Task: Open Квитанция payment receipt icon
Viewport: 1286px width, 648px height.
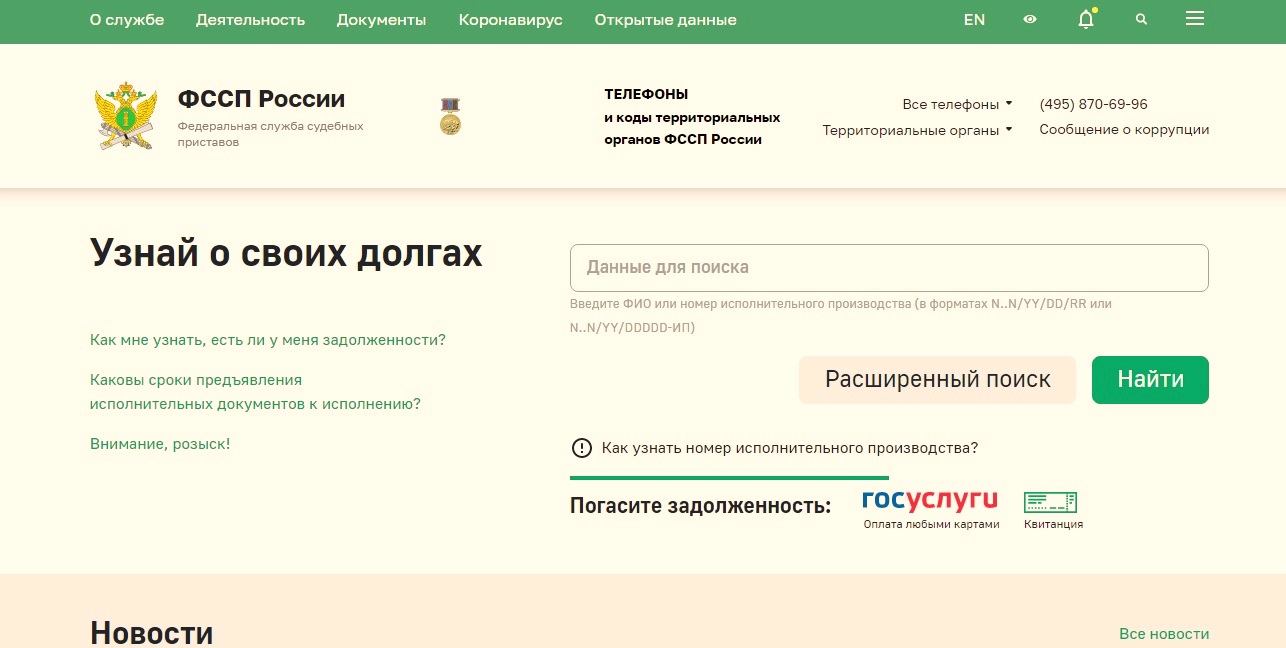Action: 1051,500
